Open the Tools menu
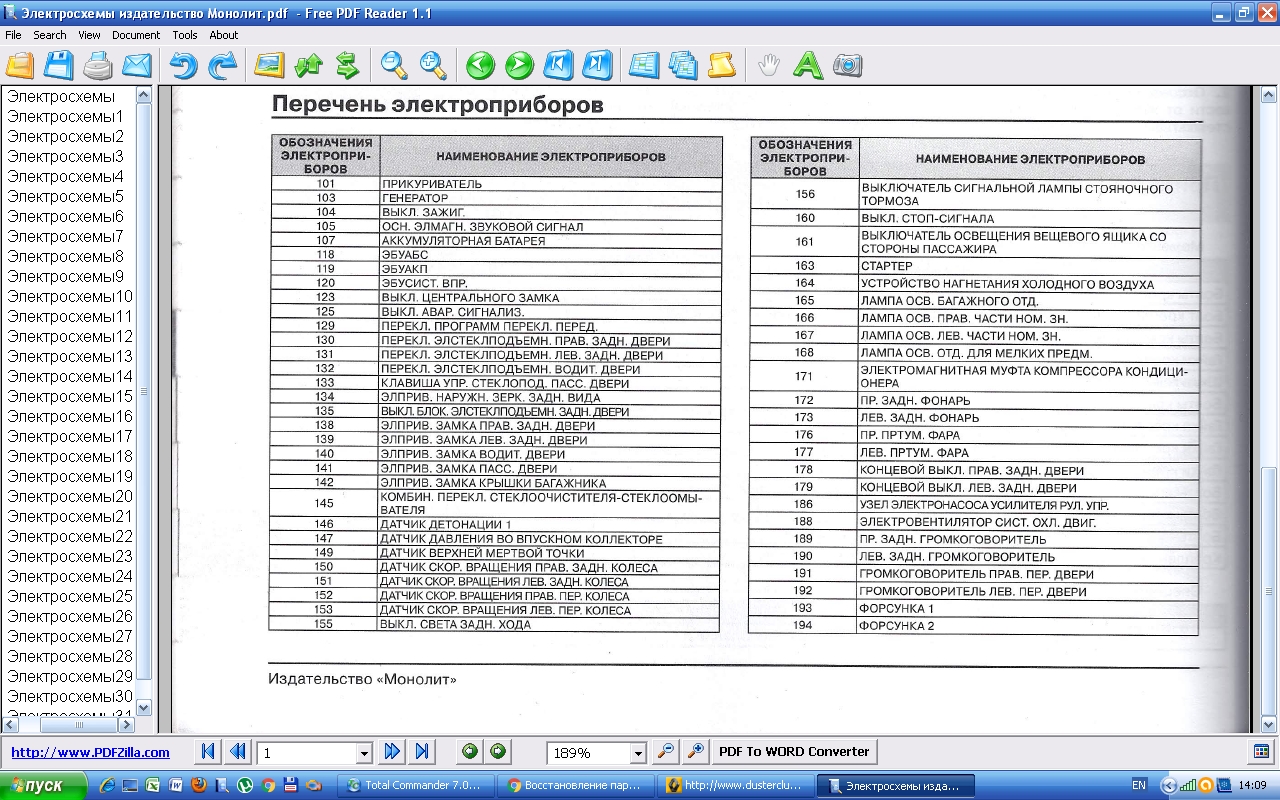This screenshot has width=1280, height=800. (185, 35)
